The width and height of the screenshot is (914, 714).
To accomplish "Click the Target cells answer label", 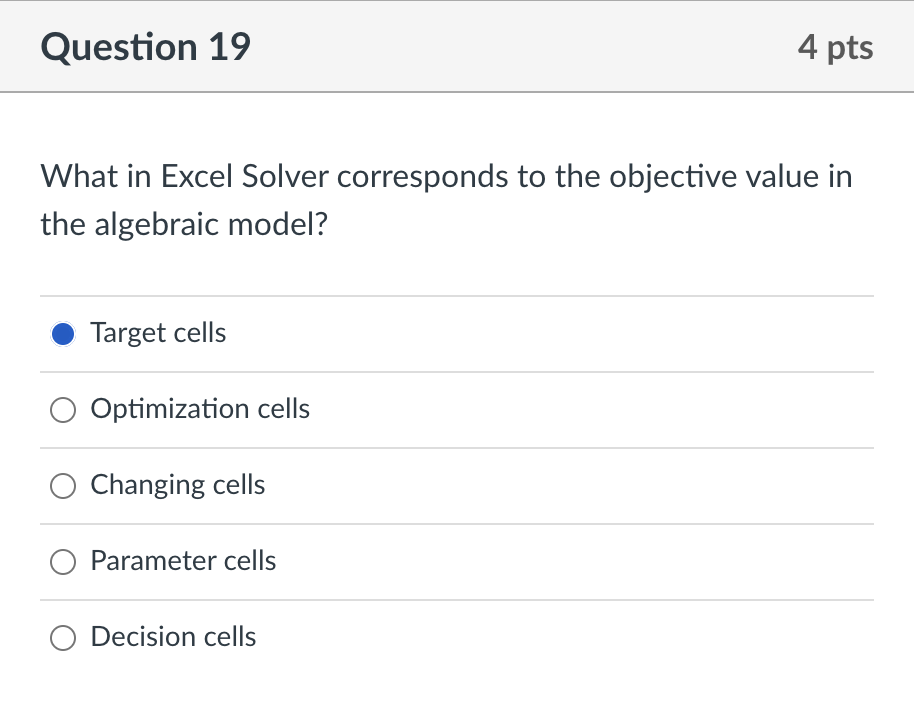I will 157,333.
